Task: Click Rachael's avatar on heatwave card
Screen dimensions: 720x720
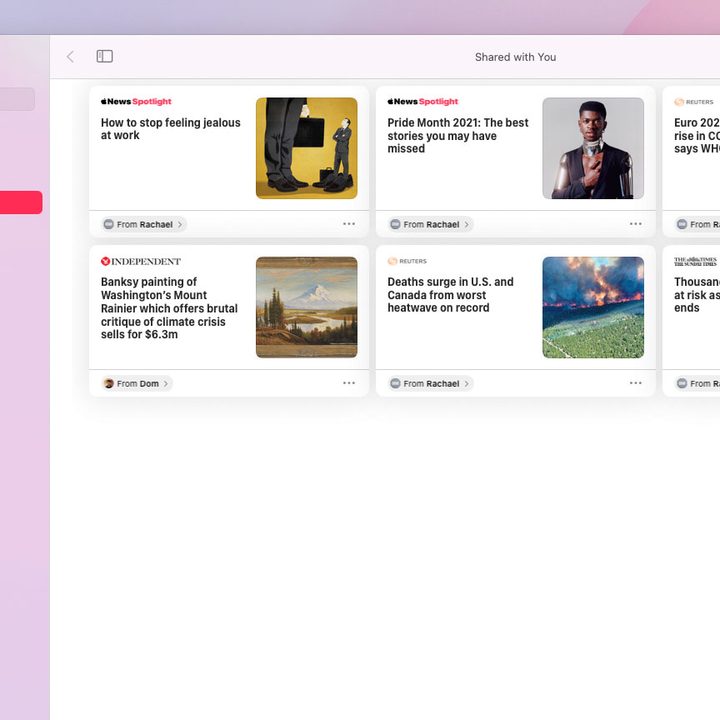Action: [395, 383]
